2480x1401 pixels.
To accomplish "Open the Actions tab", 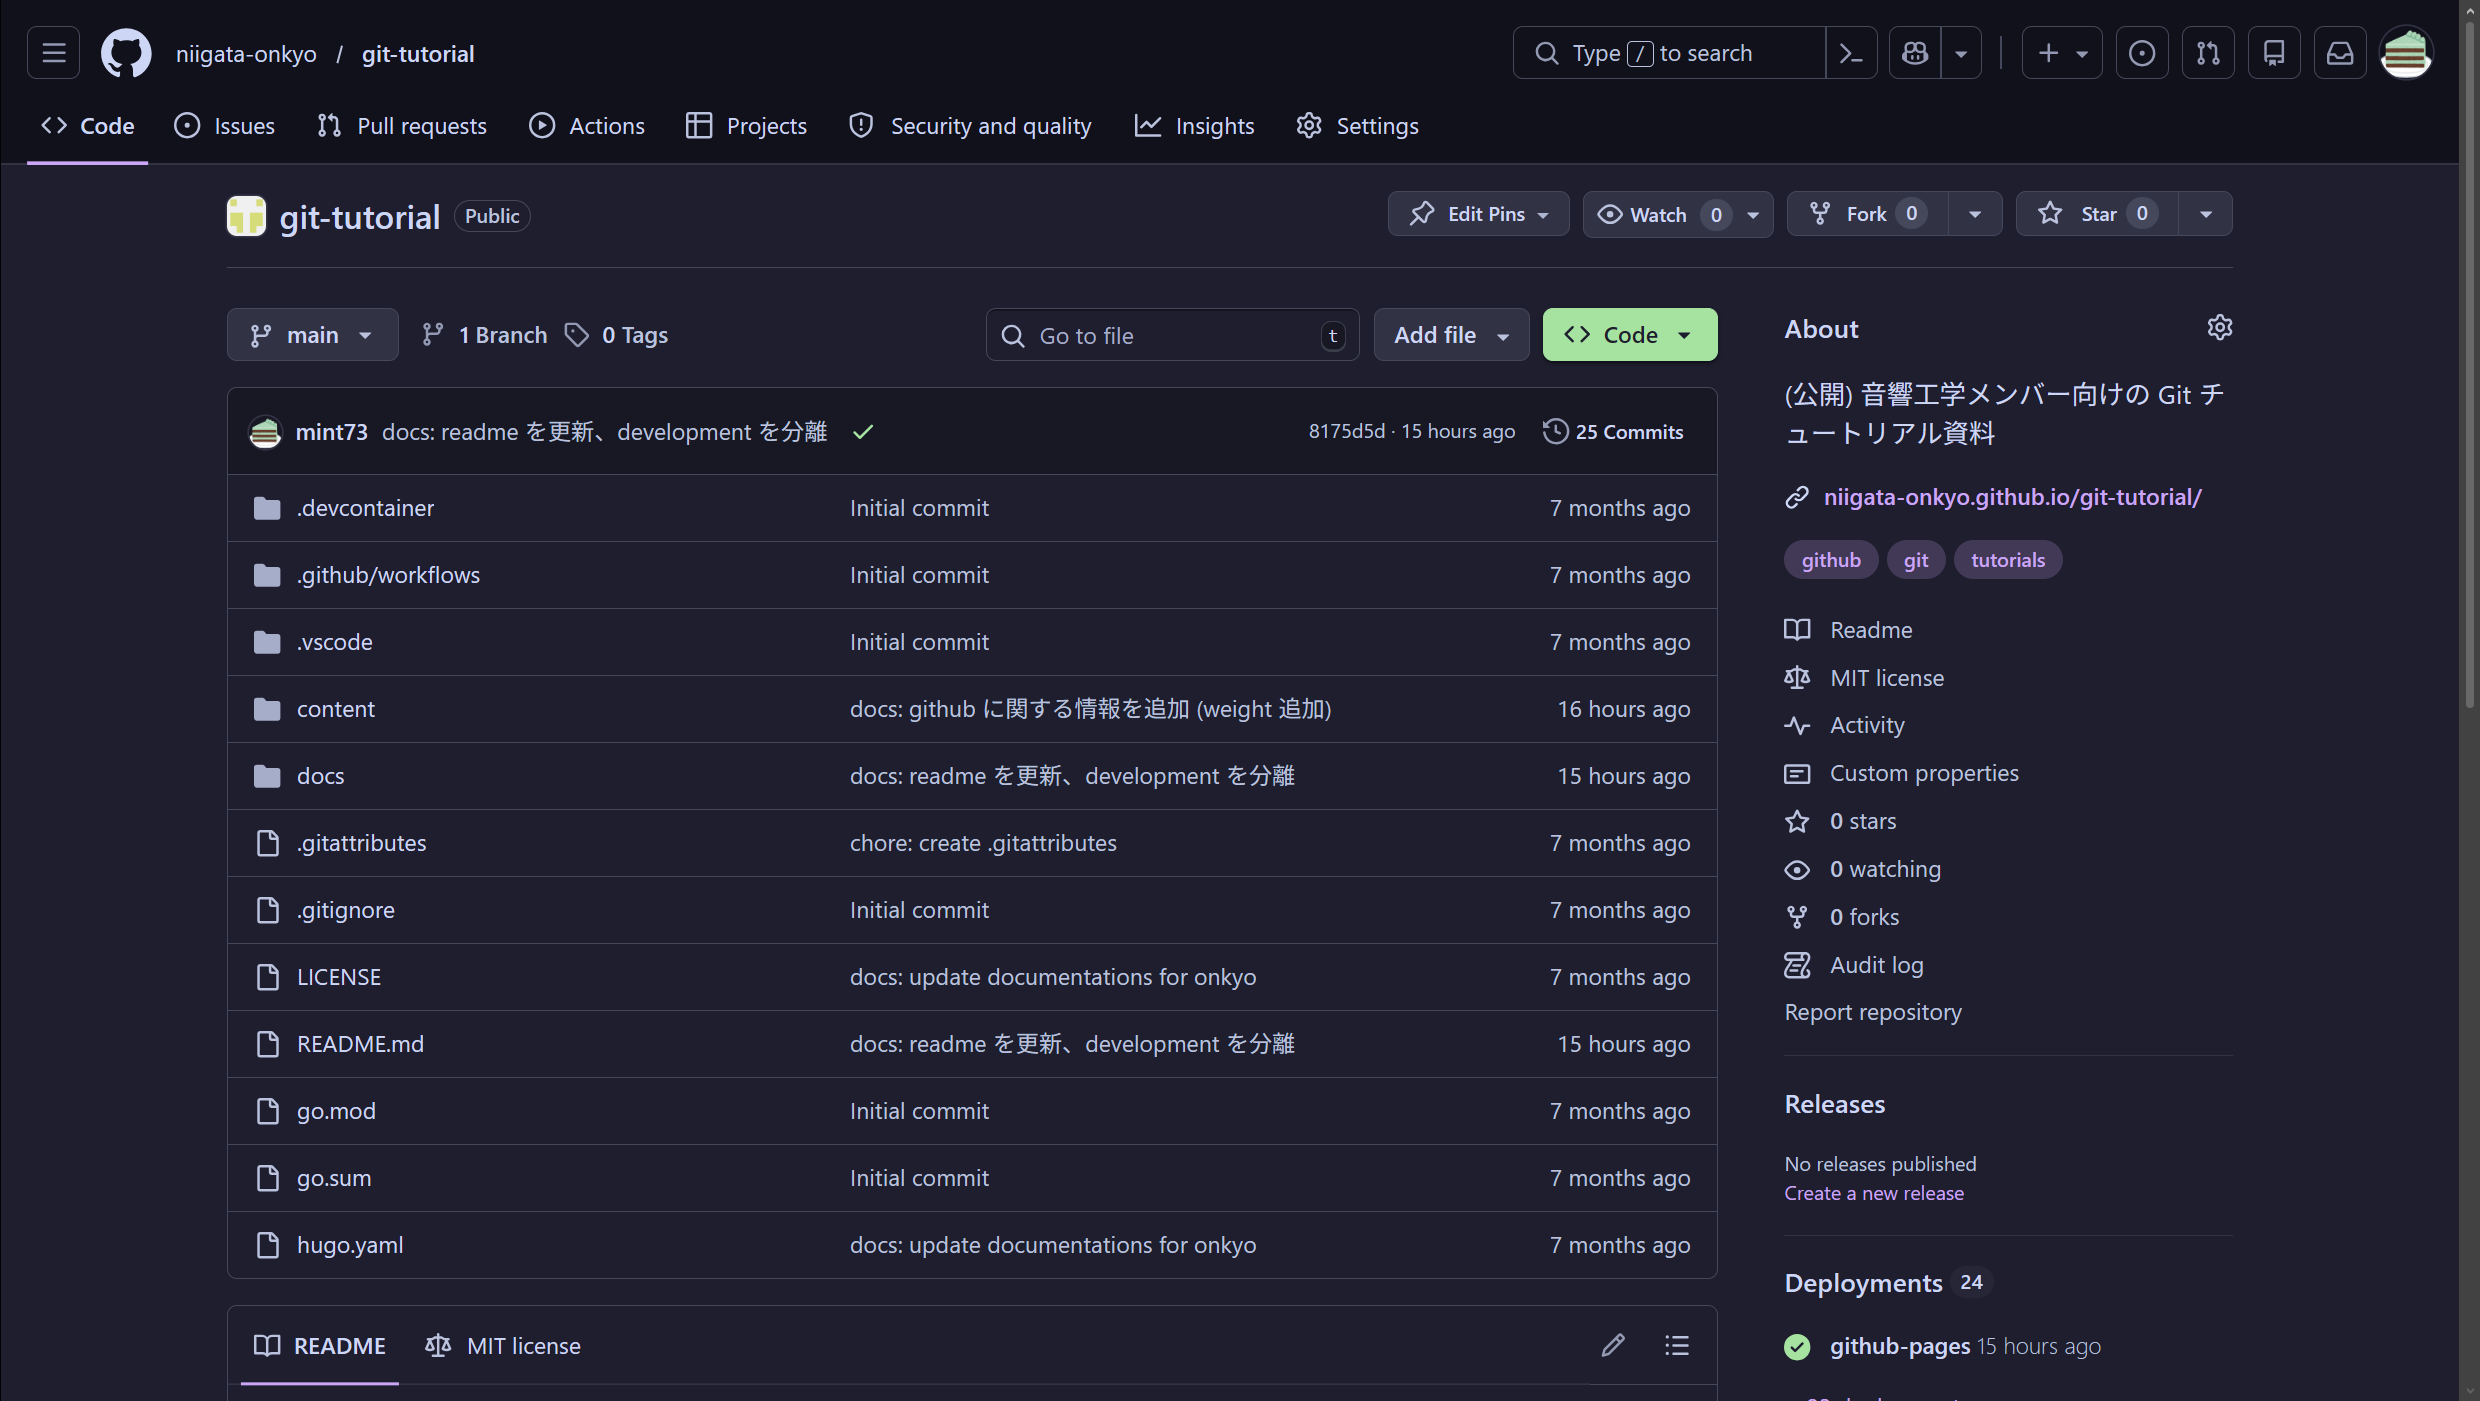I will tap(587, 126).
